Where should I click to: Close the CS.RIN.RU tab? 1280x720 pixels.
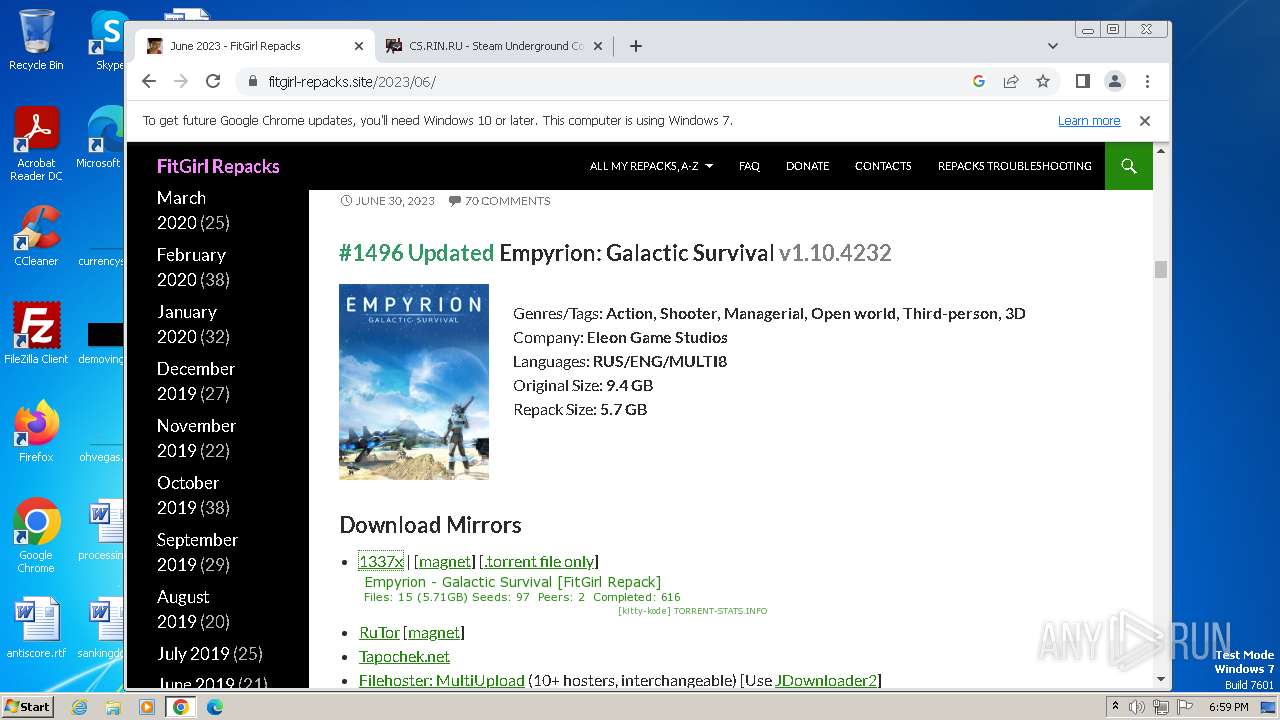click(598, 46)
